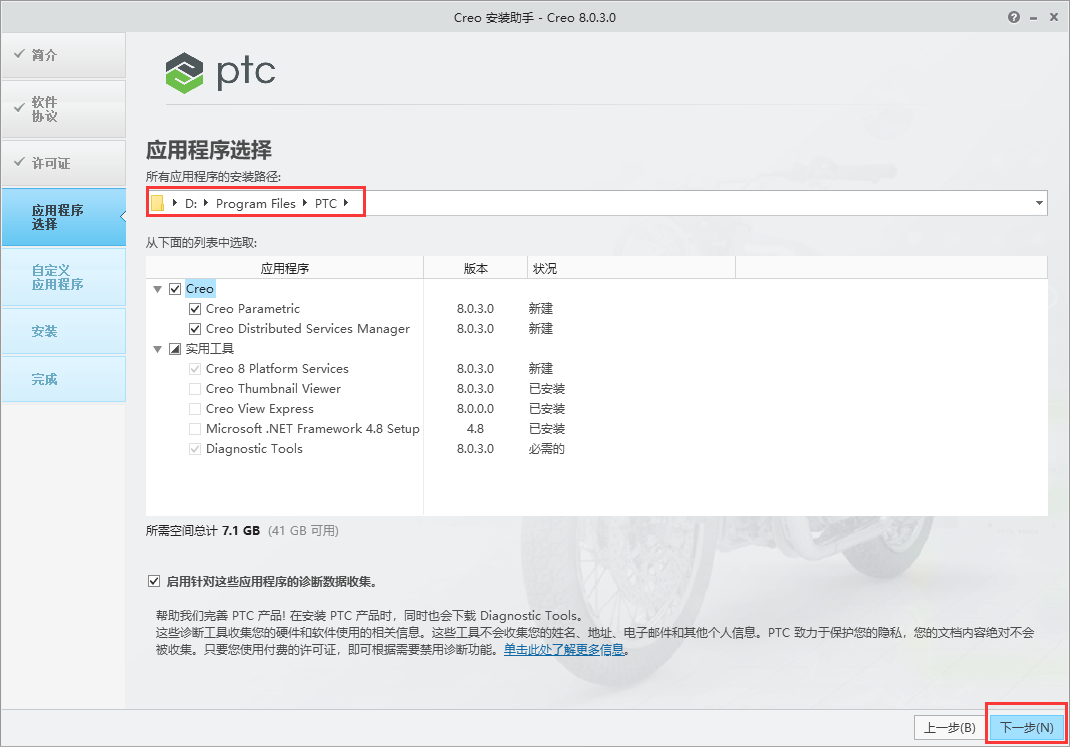
Task: Close the Creo installer window
Action: click(1054, 18)
